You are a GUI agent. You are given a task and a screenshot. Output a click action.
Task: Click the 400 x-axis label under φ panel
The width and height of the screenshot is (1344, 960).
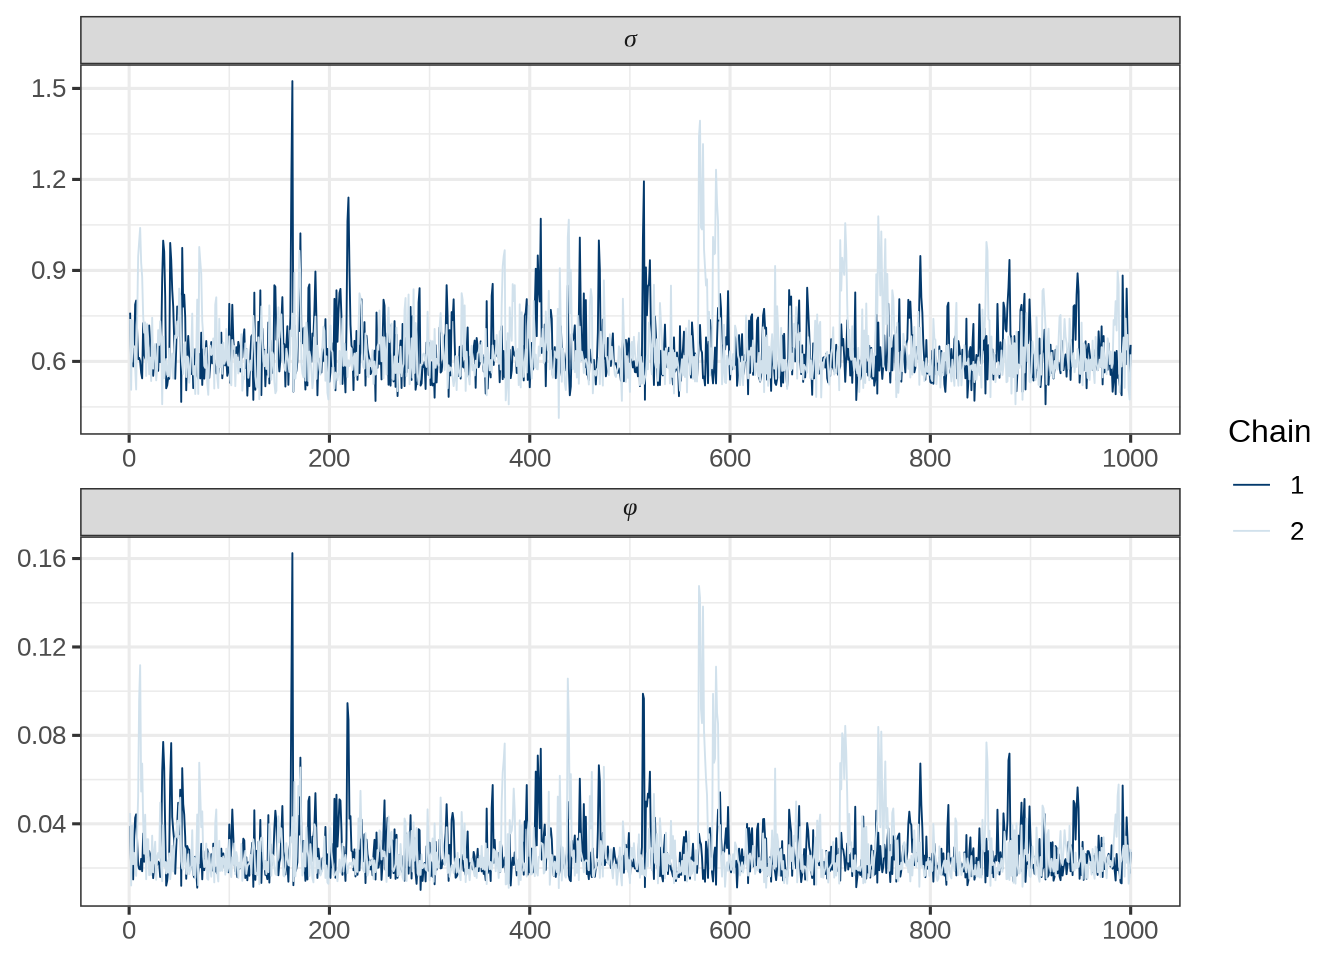pyautogui.click(x=529, y=931)
